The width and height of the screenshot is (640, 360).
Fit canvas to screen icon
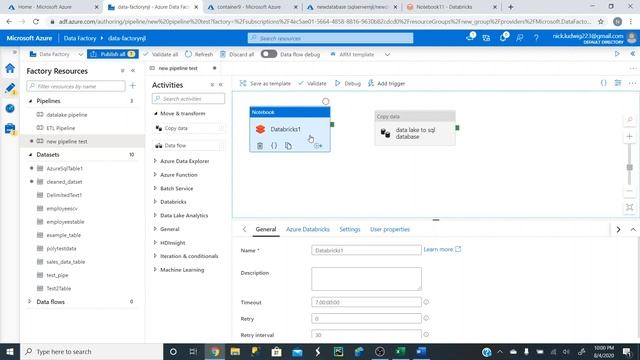point(629,207)
